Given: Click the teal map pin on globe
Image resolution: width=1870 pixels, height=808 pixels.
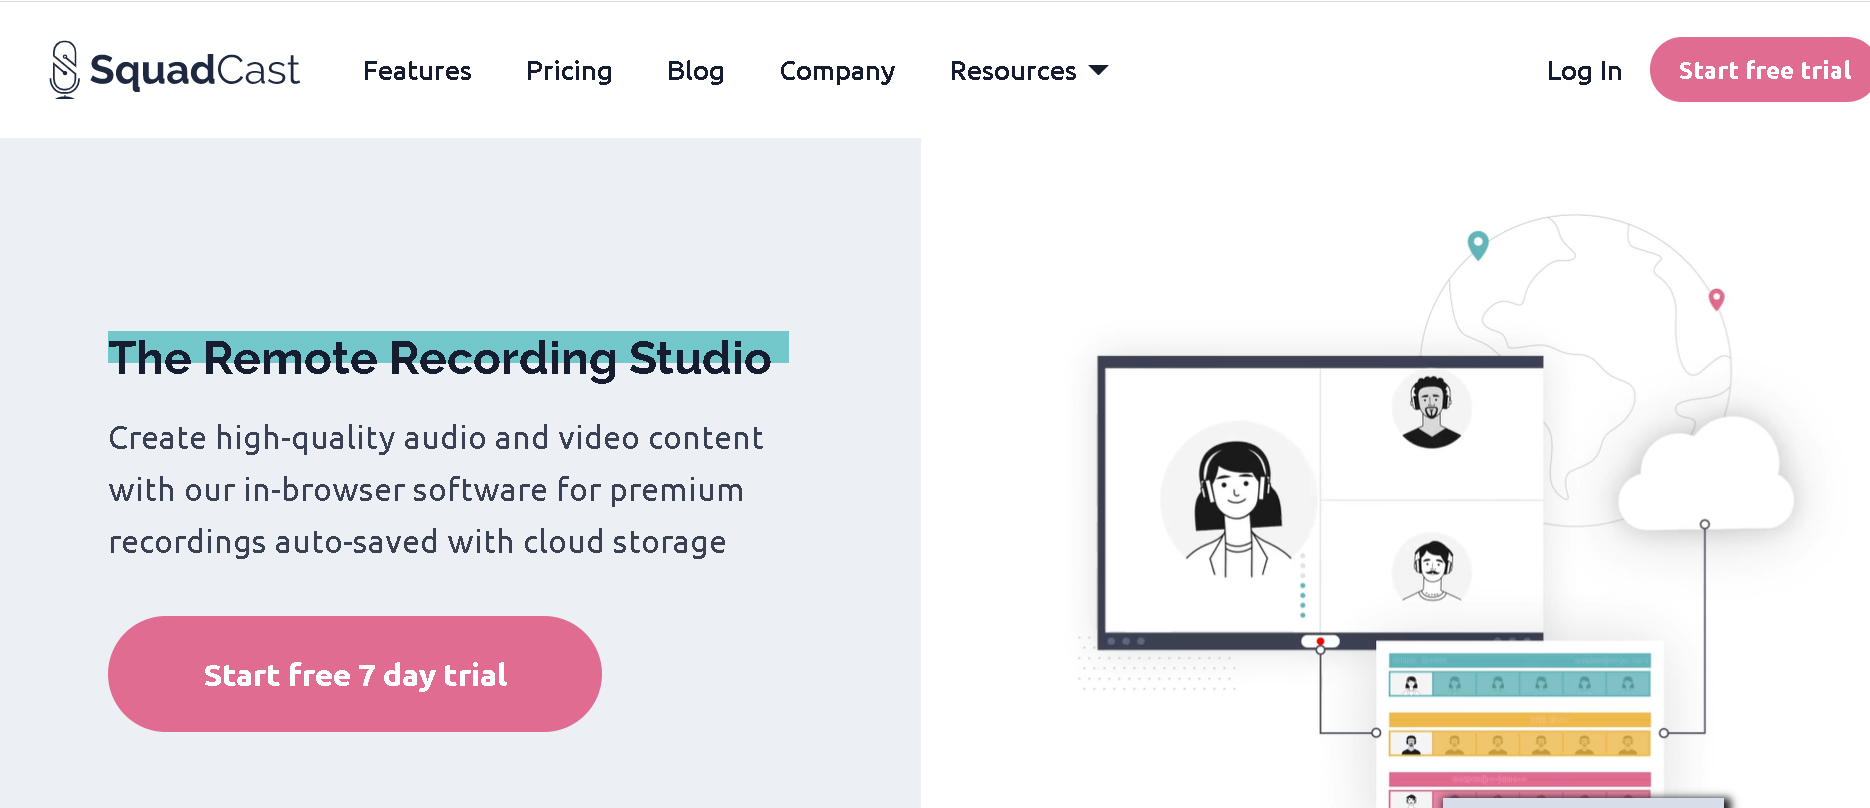Looking at the screenshot, I should [1478, 245].
